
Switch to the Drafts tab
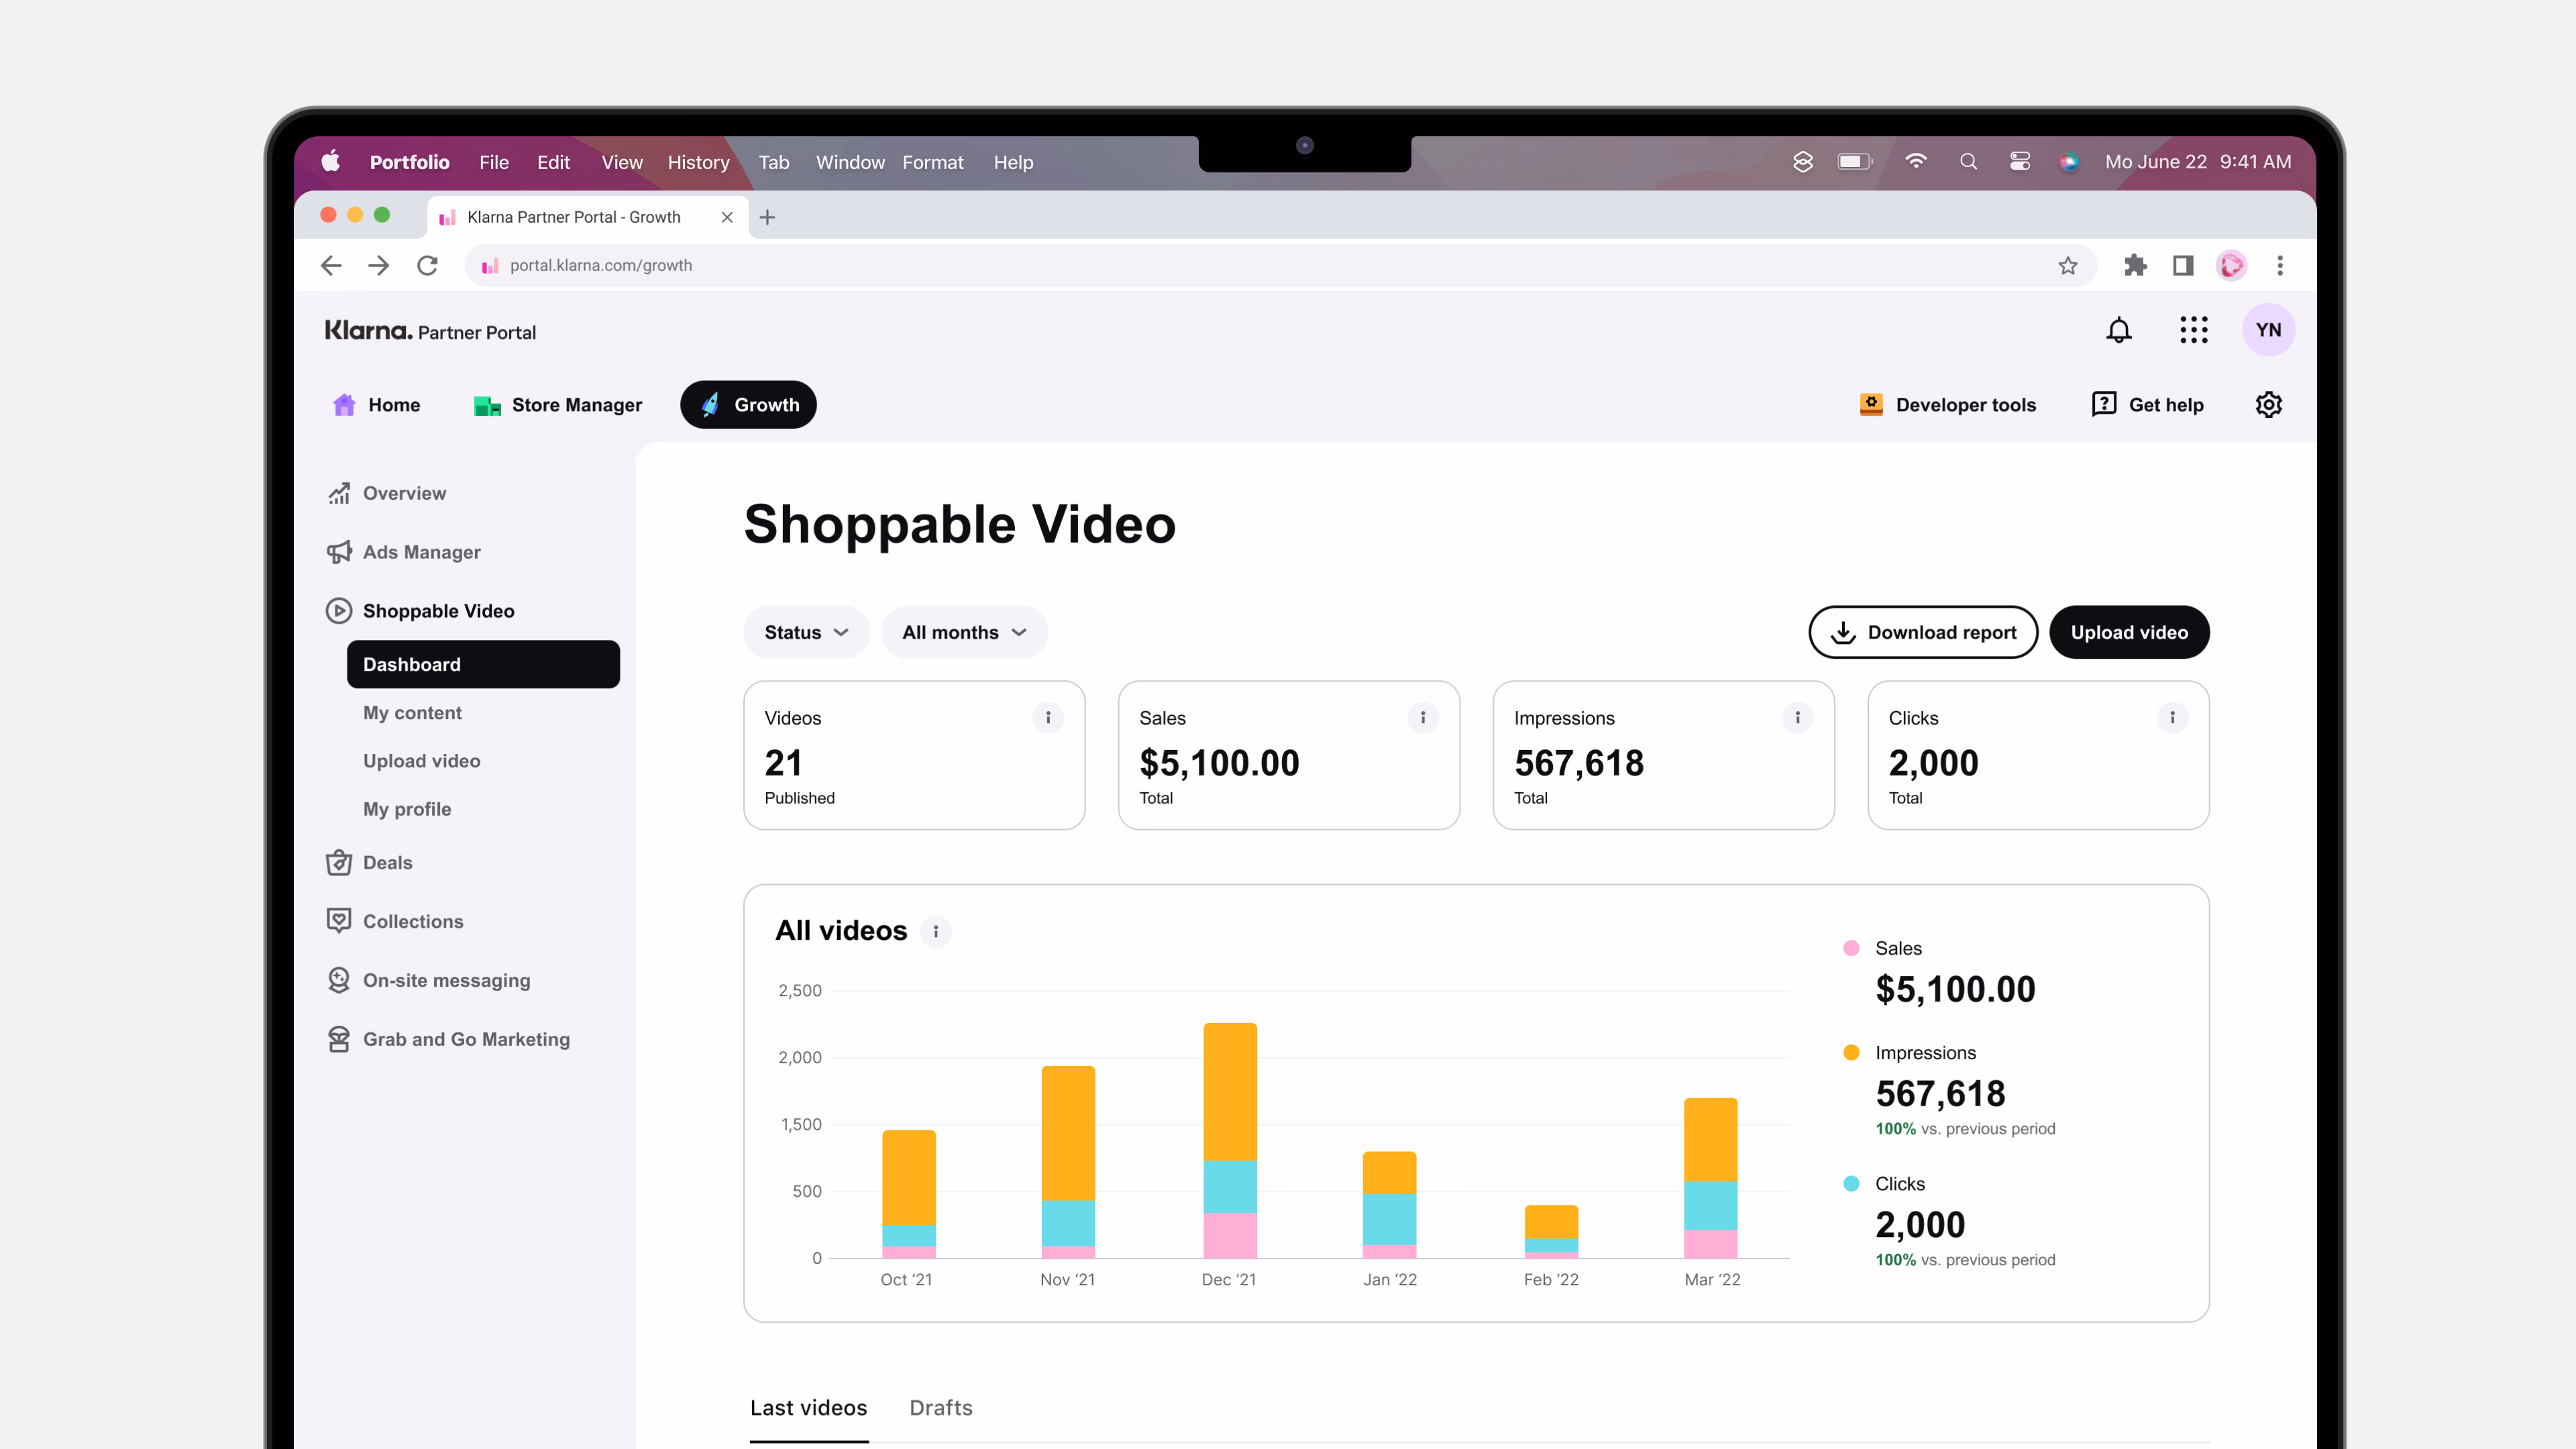coord(940,1408)
